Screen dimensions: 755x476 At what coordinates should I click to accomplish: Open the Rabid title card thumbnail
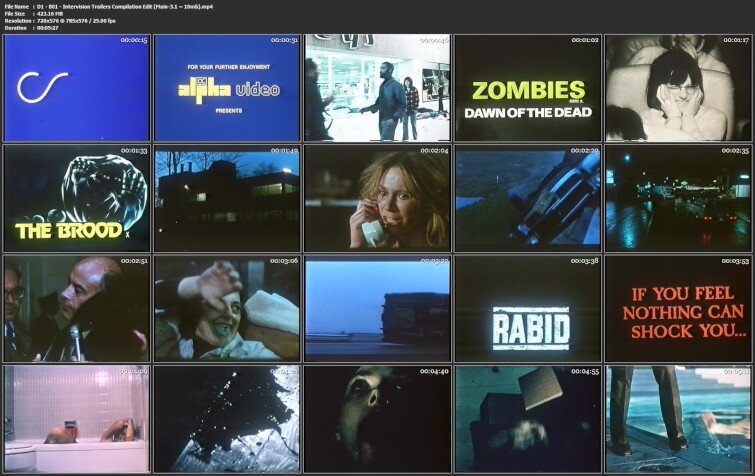(528, 309)
